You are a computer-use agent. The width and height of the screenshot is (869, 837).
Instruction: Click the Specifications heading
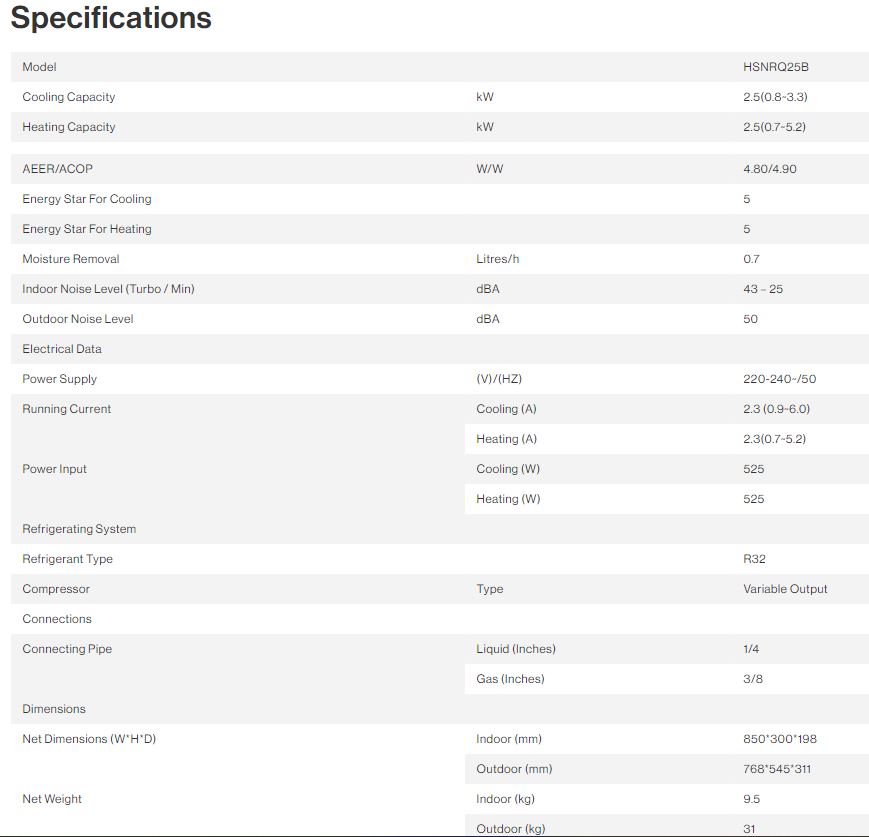(x=111, y=18)
